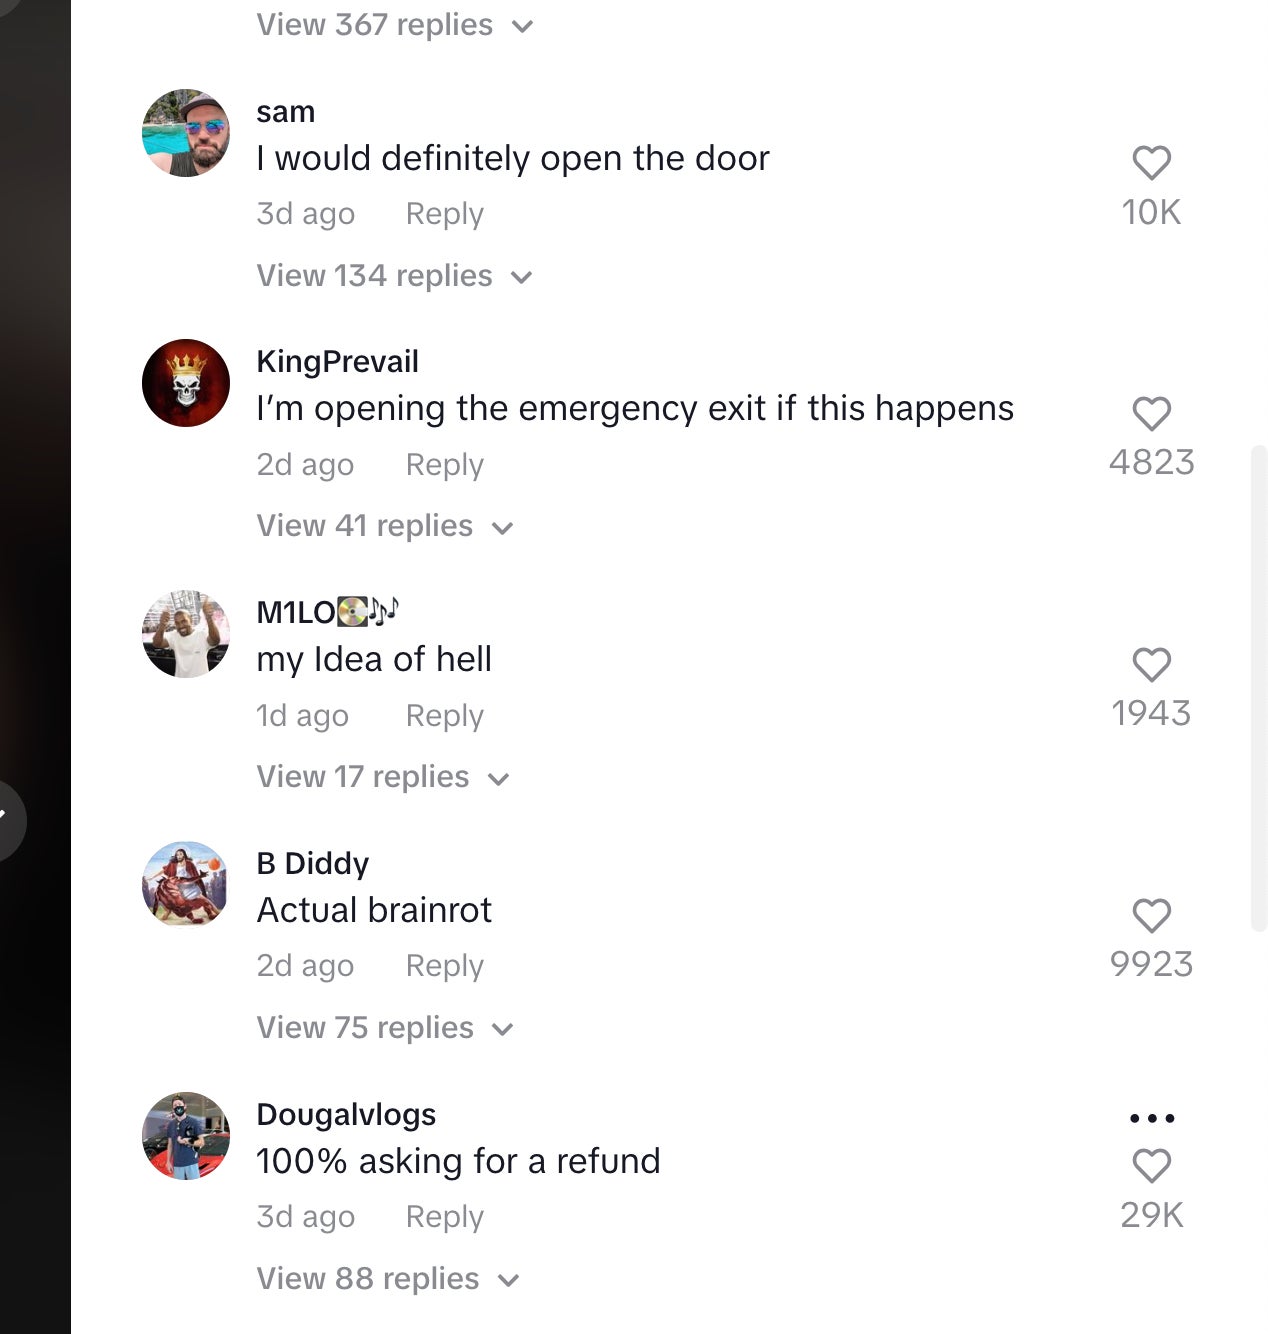Like sam's comment with the heart icon
The width and height of the screenshot is (1268, 1334).
1151,163
